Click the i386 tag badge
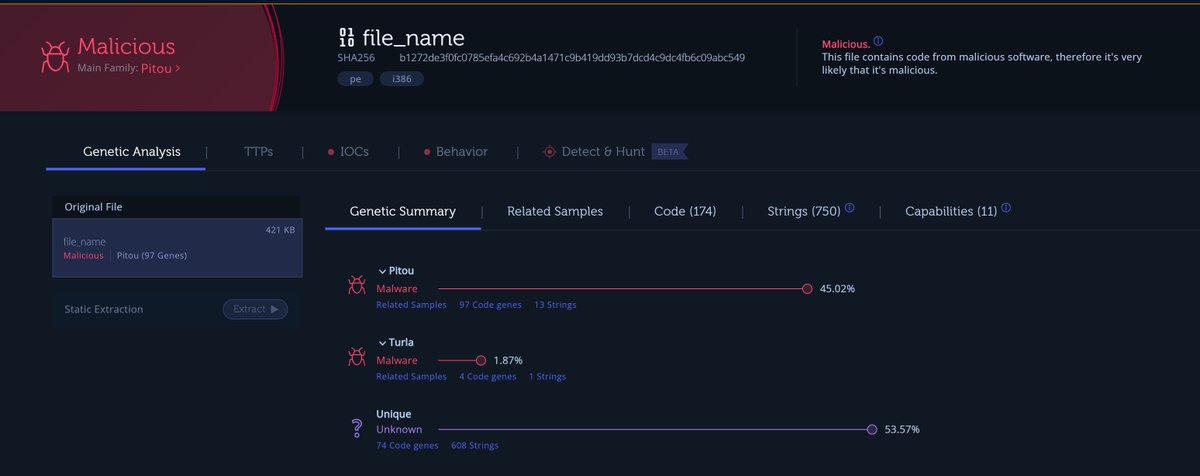 (x=401, y=78)
